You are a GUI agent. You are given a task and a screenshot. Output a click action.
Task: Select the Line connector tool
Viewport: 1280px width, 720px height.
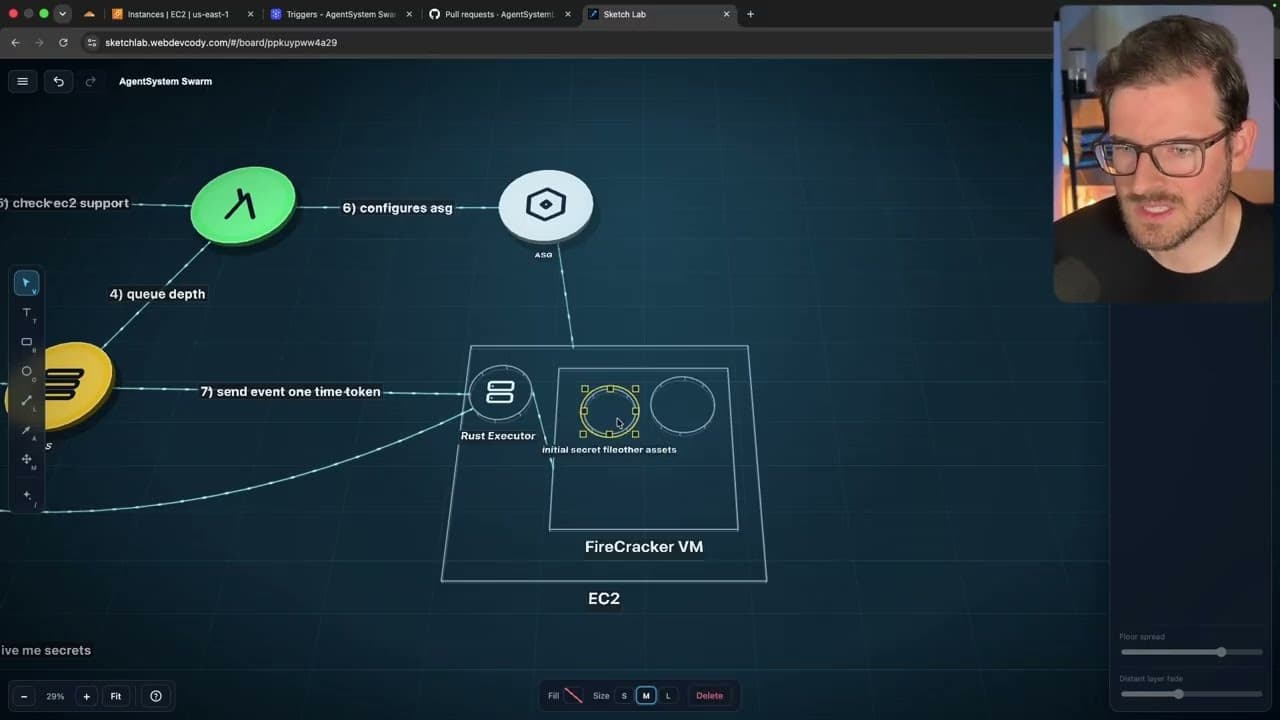coord(27,401)
